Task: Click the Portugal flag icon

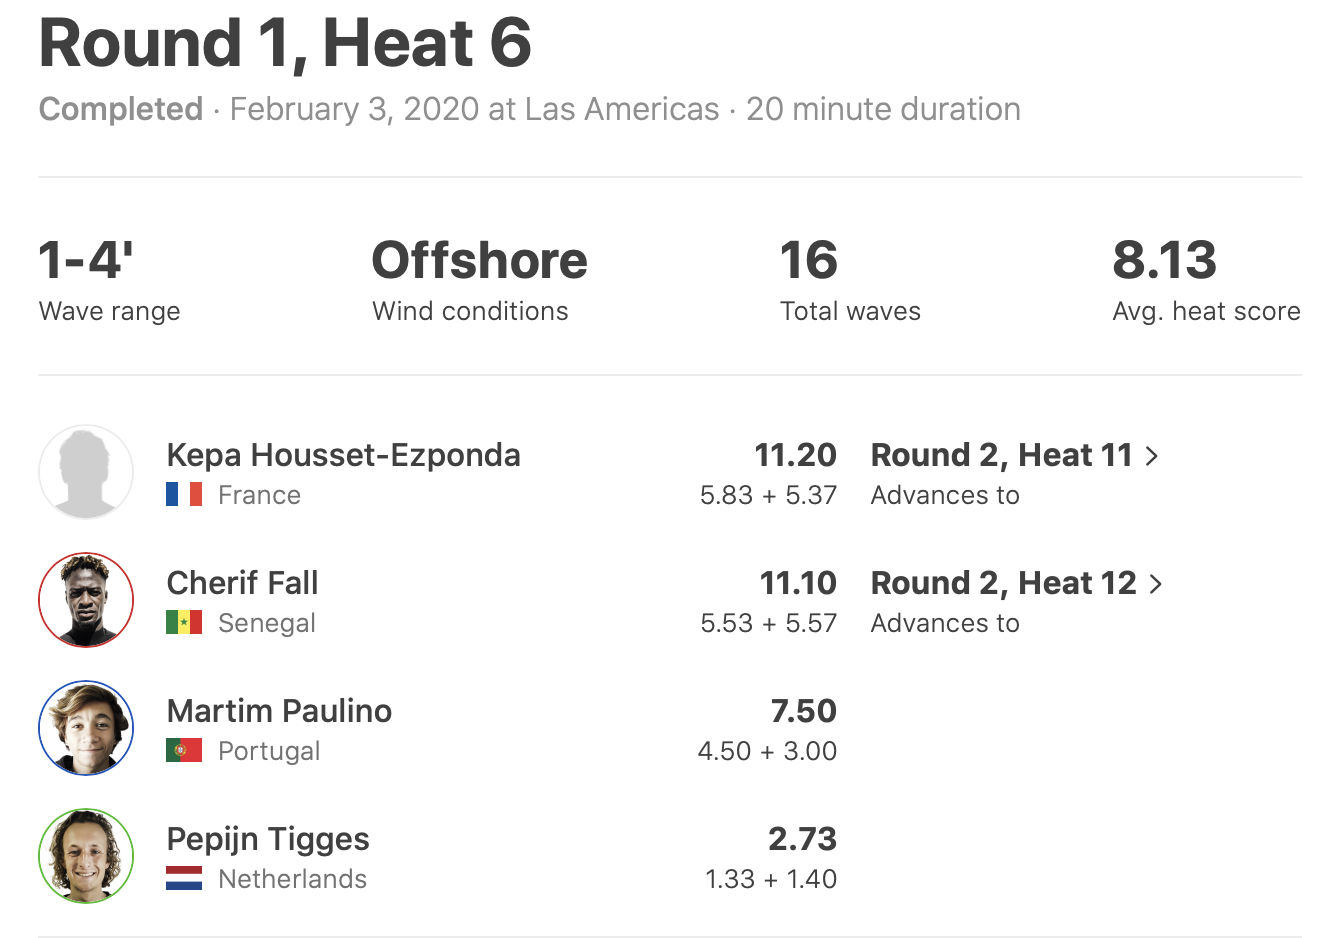Action: (x=184, y=751)
